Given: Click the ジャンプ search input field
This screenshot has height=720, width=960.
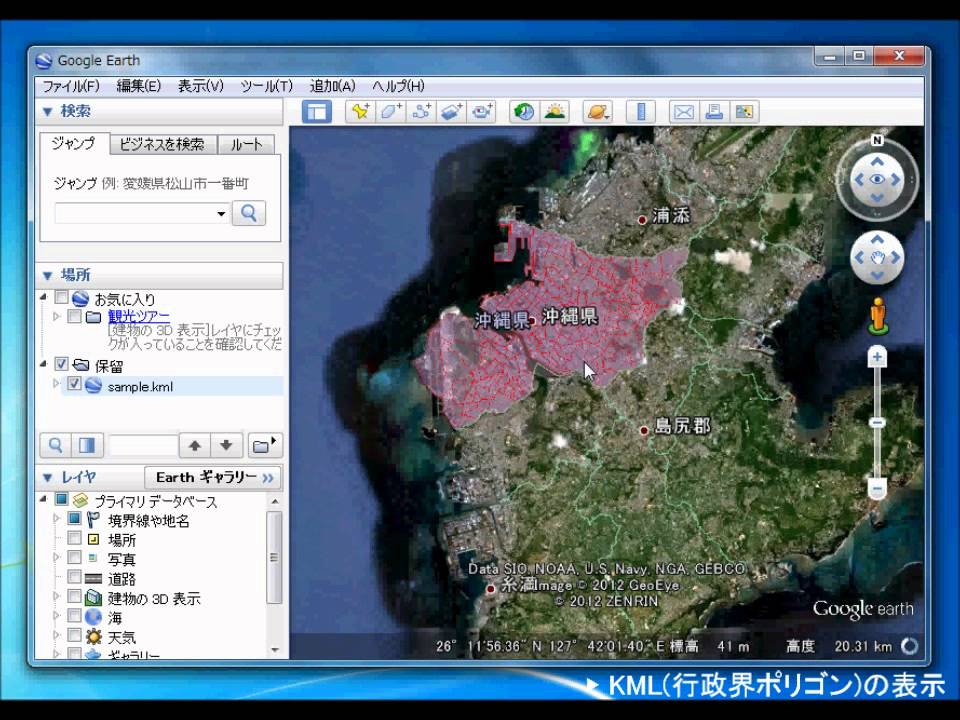Looking at the screenshot, I should coord(141,214).
